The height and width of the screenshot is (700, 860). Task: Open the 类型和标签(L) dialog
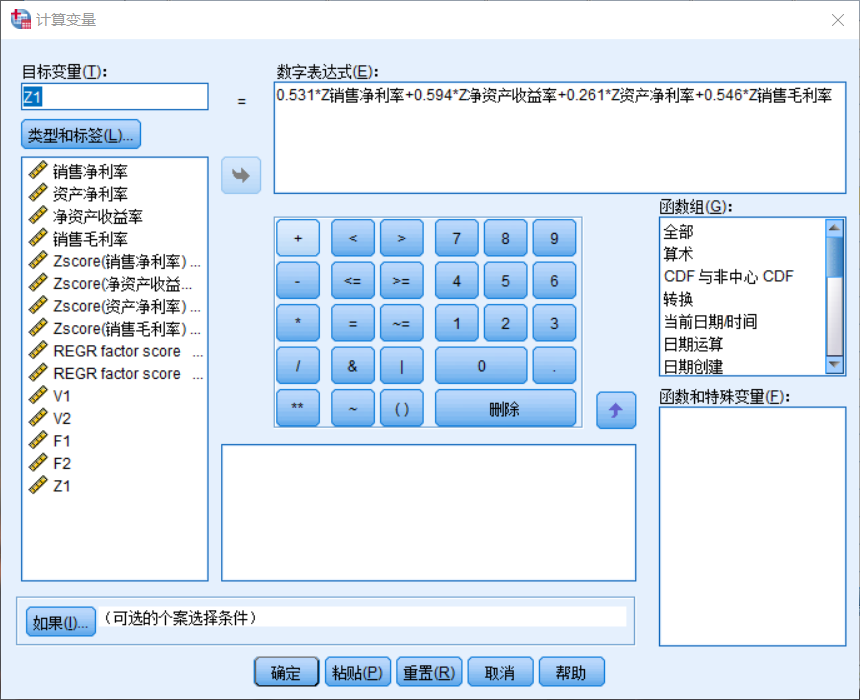80,134
